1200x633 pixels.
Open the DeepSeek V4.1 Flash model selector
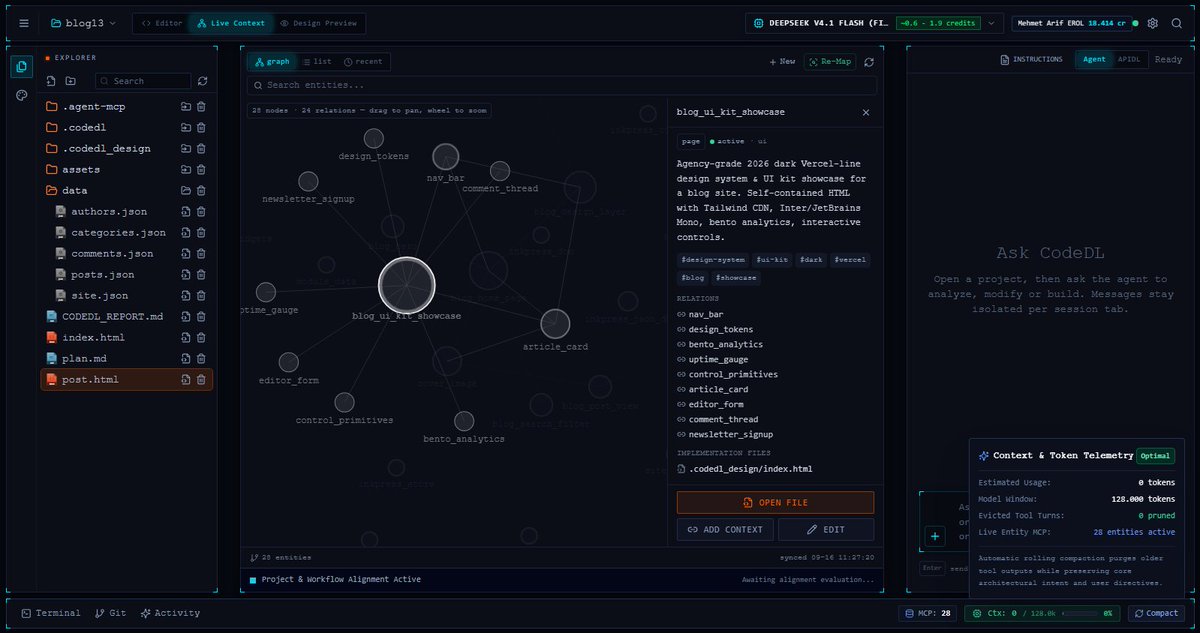point(875,23)
